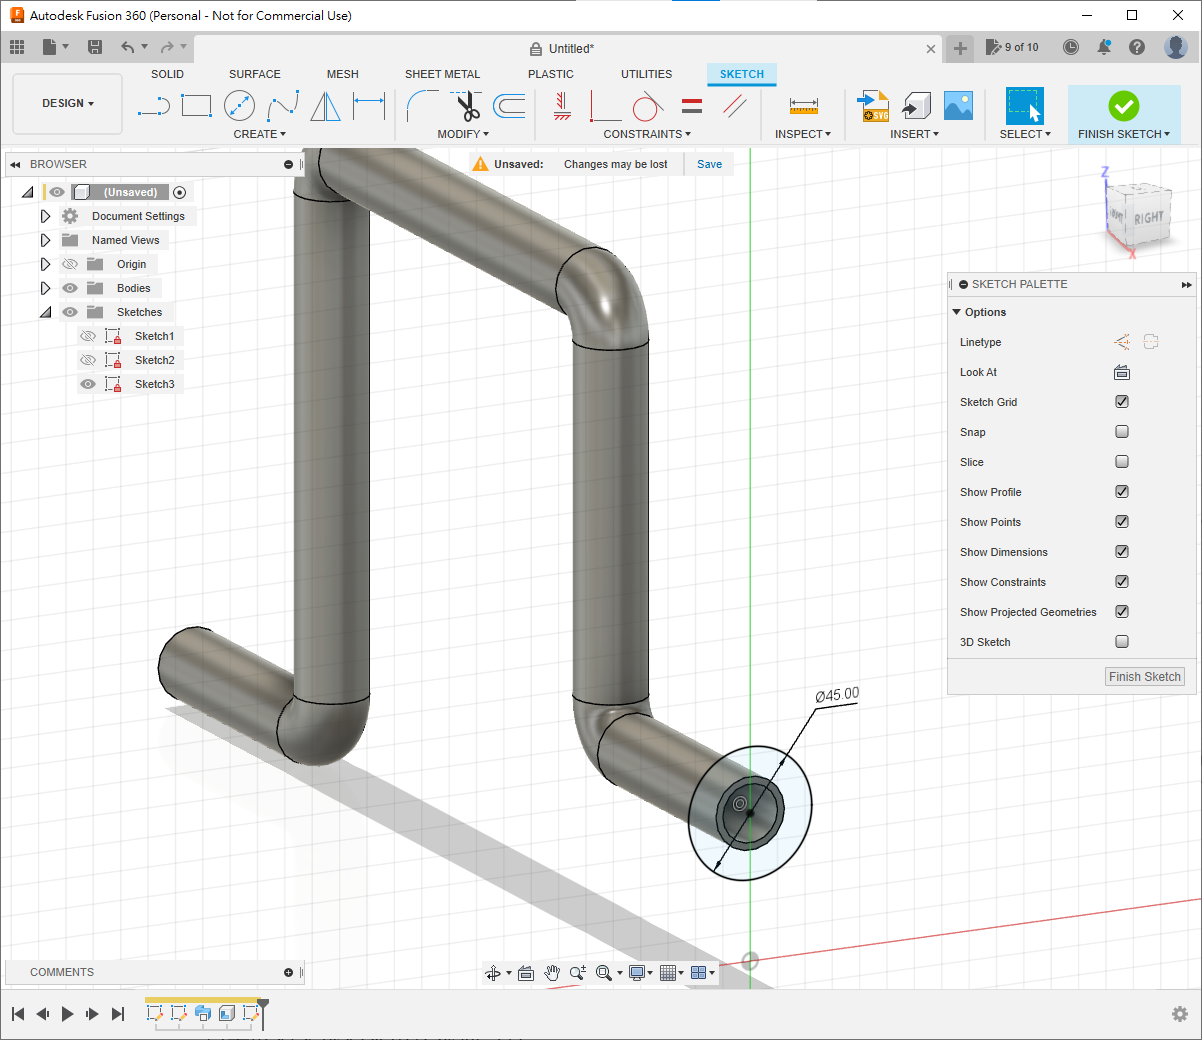This screenshot has width=1202, height=1040.
Task: Show Sketch1 using its eye icon
Action: [x=88, y=336]
